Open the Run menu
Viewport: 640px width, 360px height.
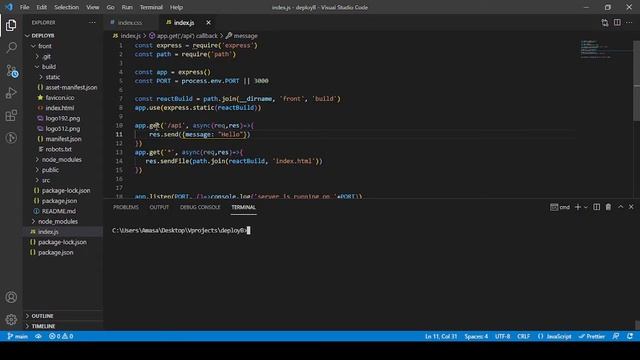[127, 7]
